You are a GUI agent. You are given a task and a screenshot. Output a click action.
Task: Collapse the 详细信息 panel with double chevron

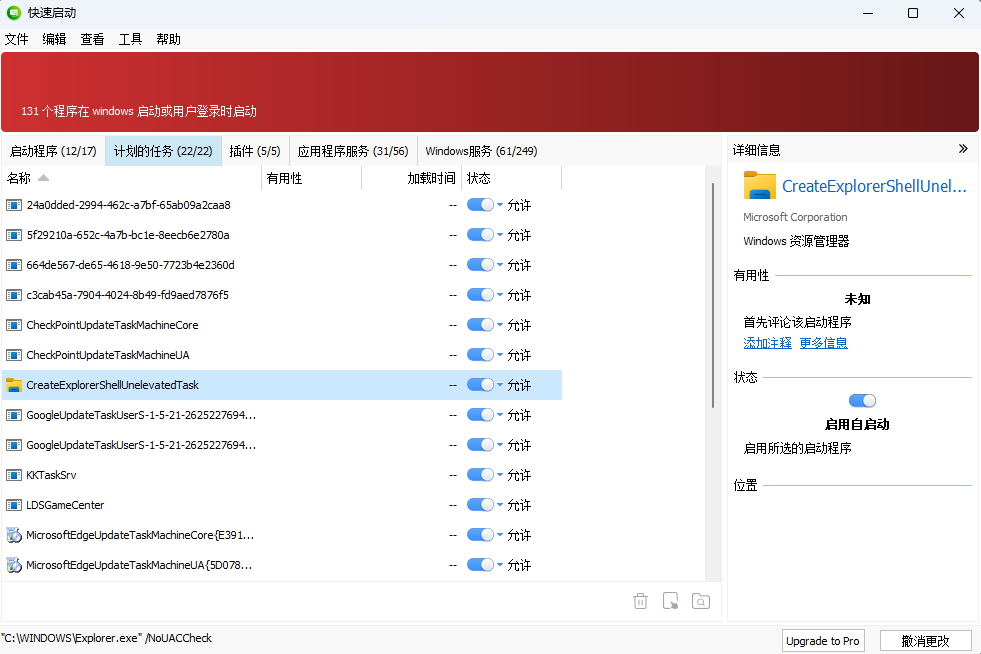point(963,149)
